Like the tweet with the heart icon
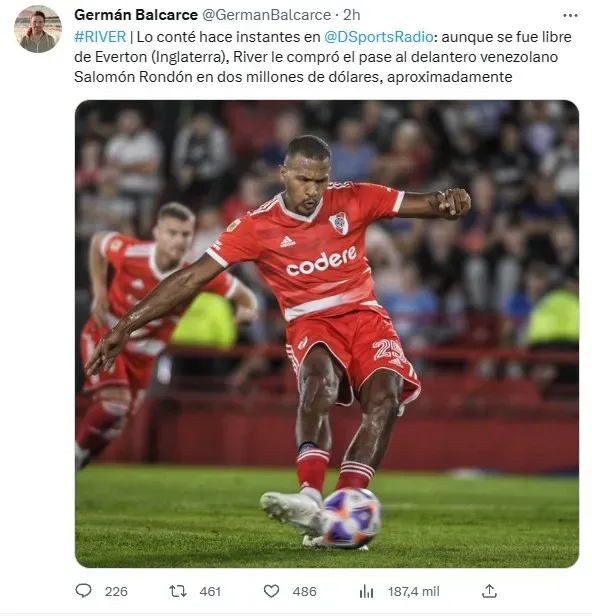Viewport: 592px width, 616px height. point(271,591)
